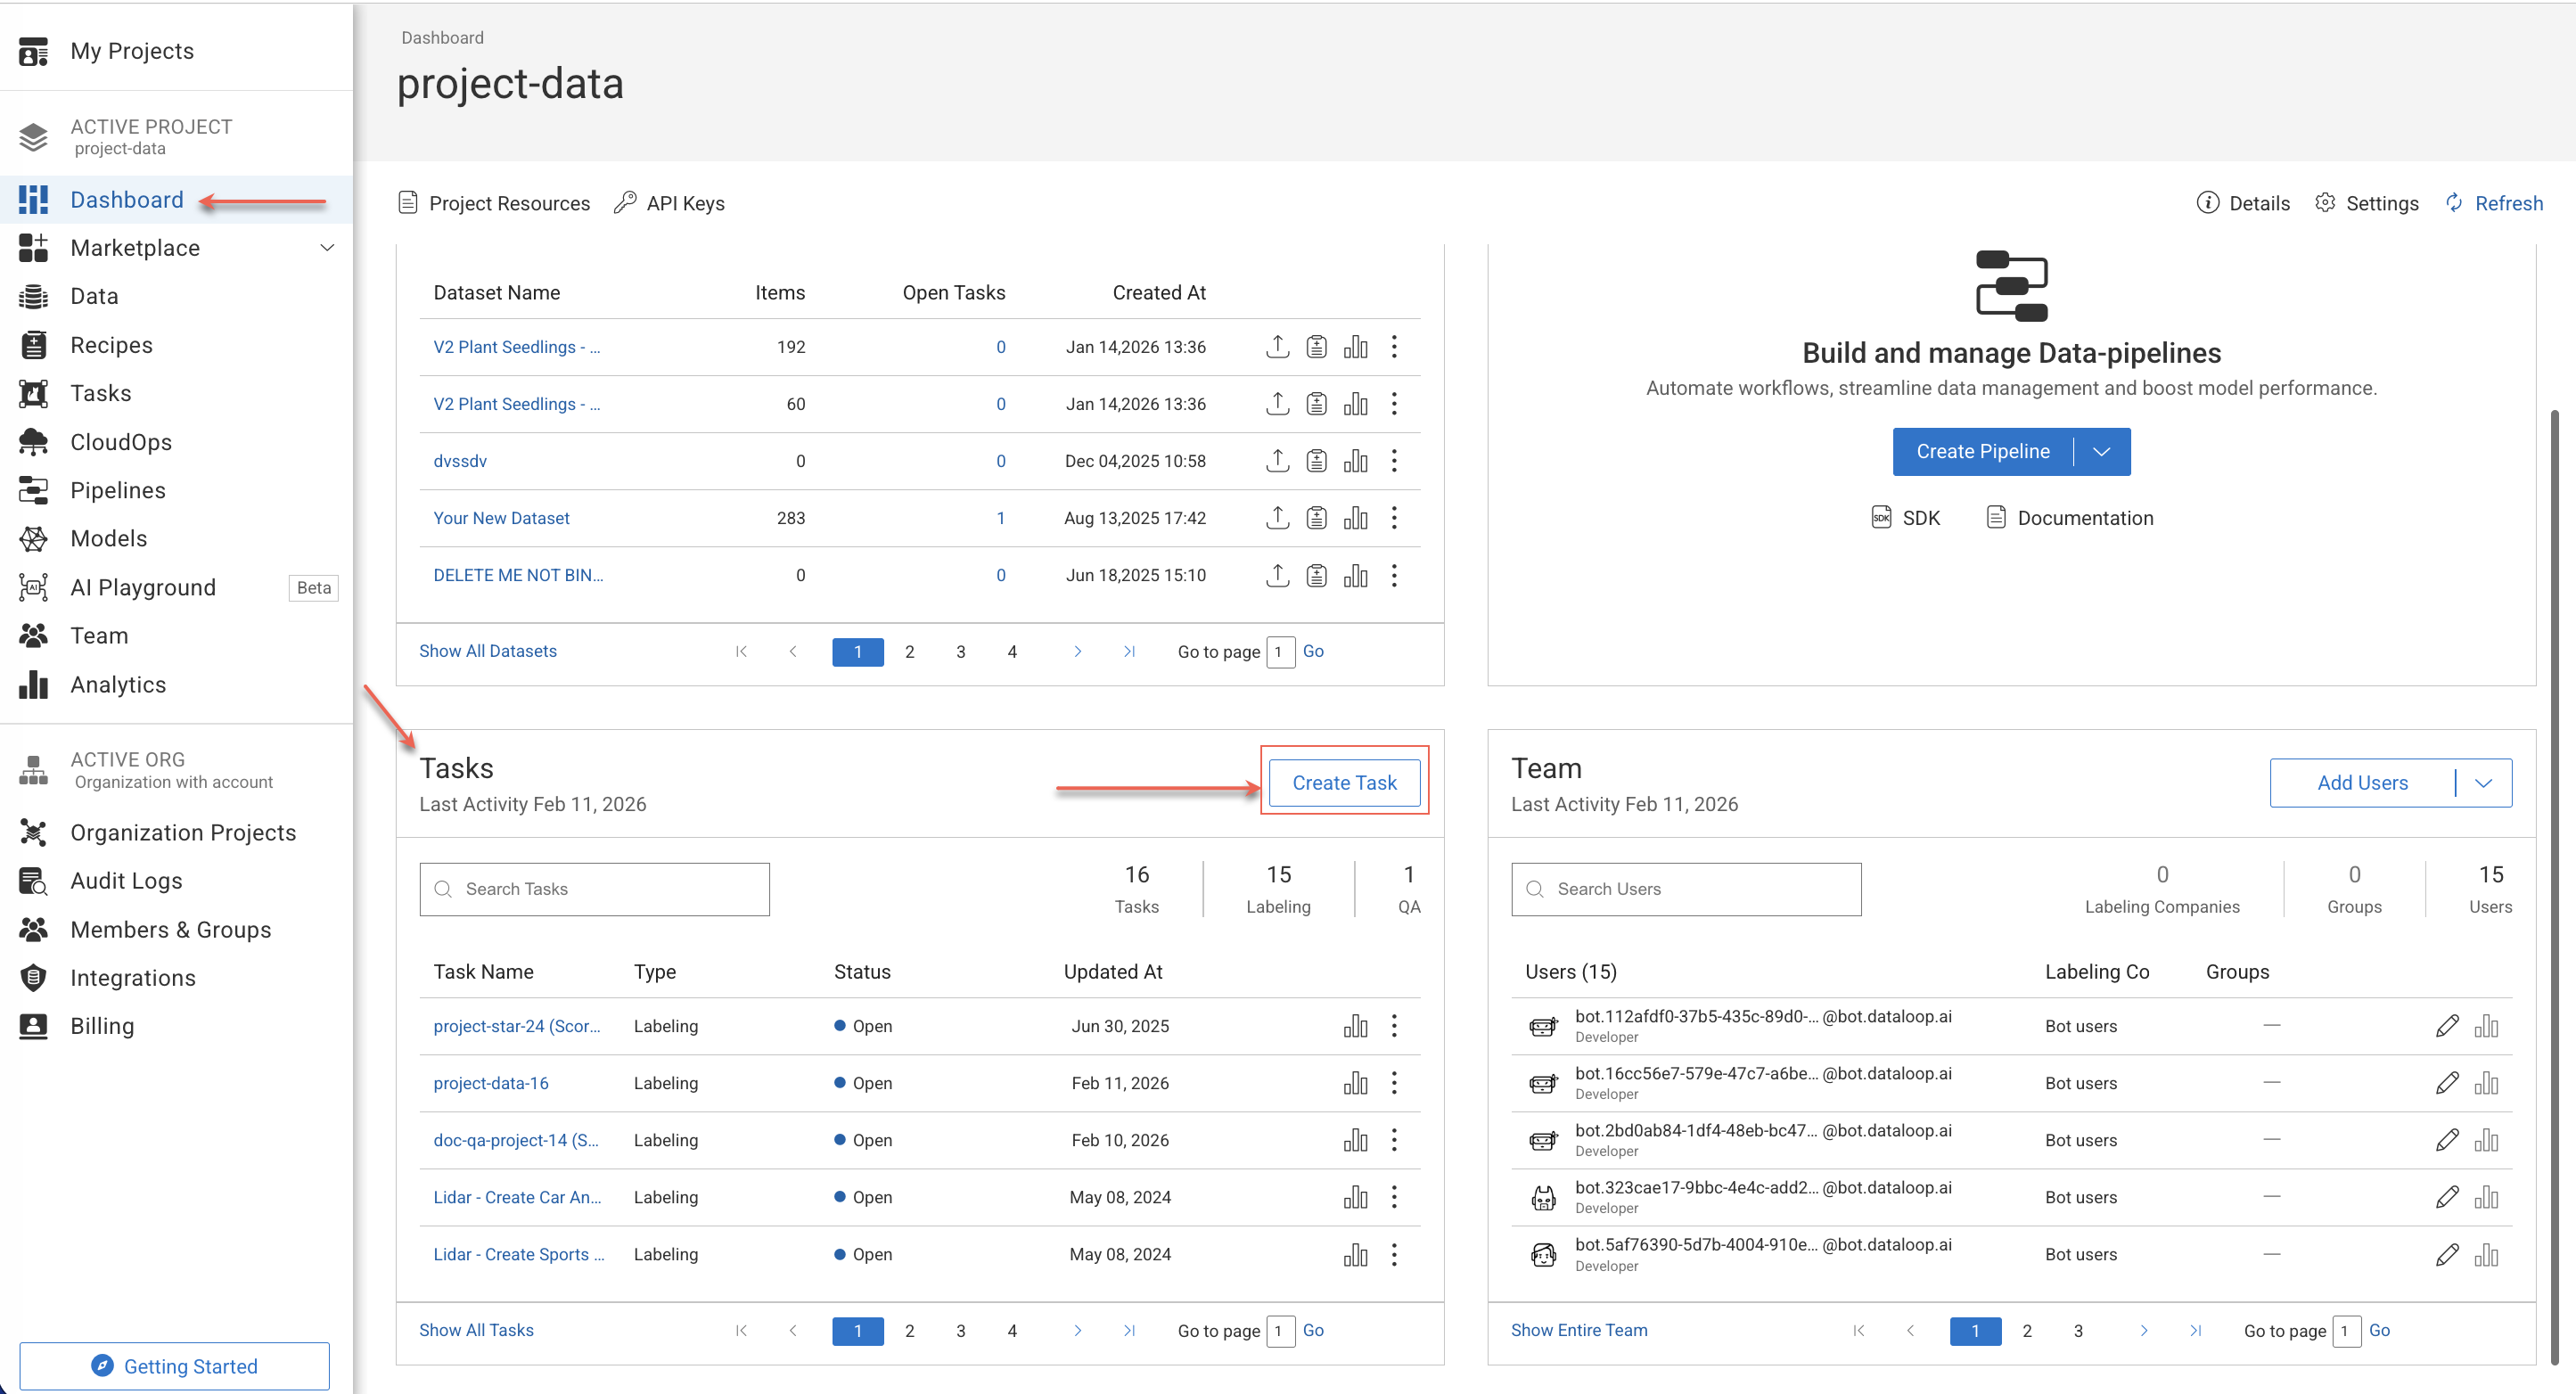This screenshot has height=1394, width=2576.
Task: Click upload icon for Your New Dataset row
Action: pyautogui.click(x=1277, y=518)
